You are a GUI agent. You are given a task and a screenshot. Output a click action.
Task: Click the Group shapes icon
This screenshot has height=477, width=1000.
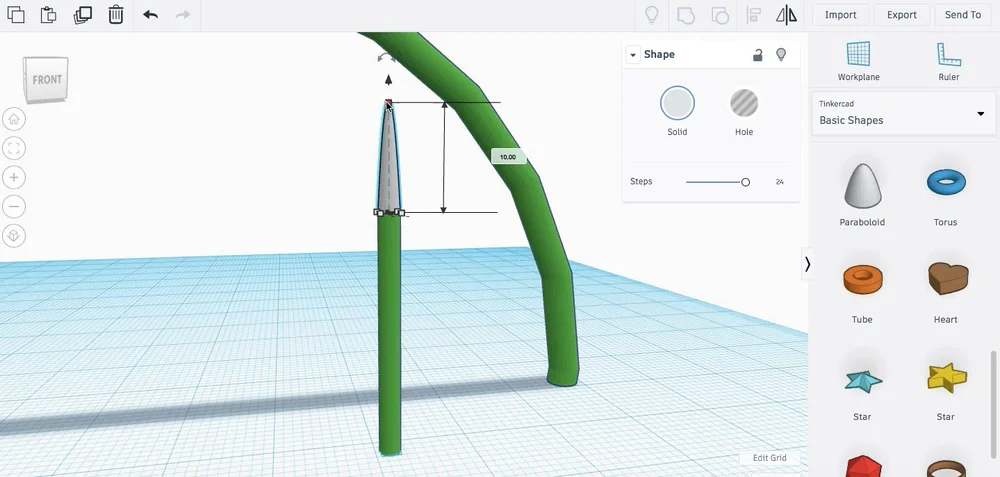[x=686, y=15]
